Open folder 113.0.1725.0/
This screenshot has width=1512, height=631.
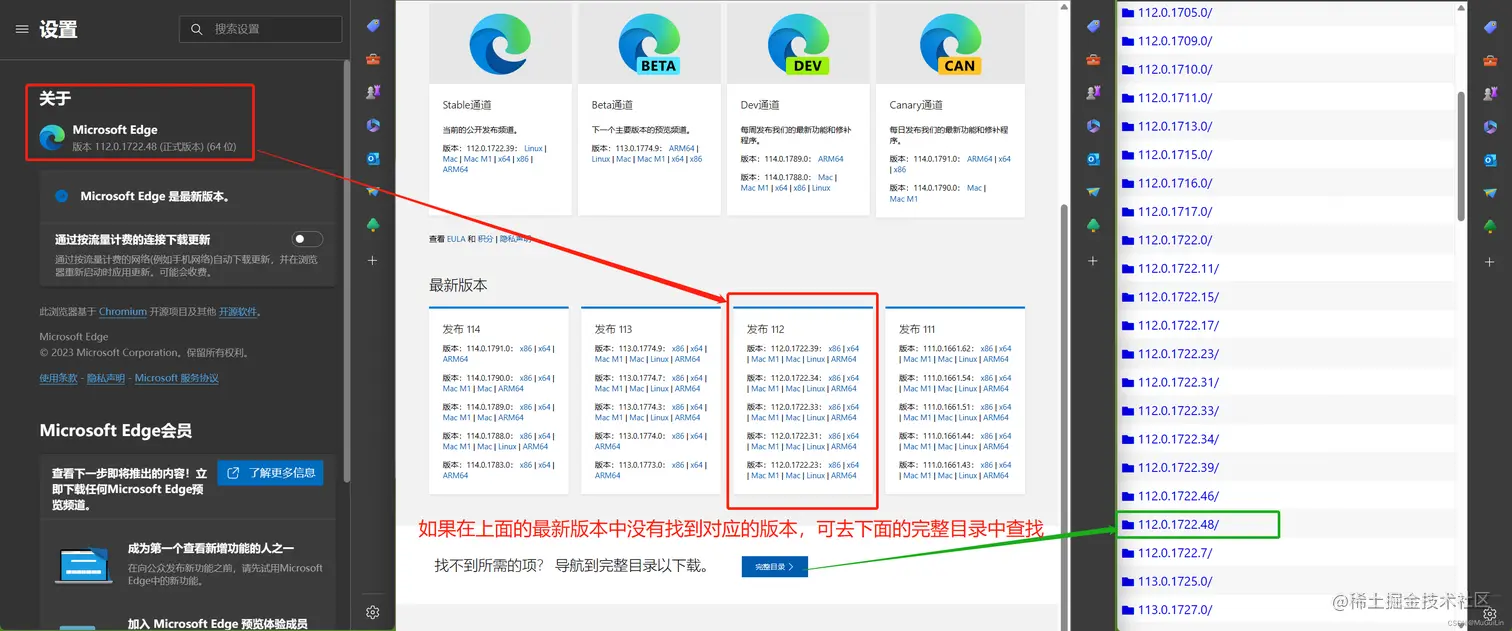pos(1174,582)
